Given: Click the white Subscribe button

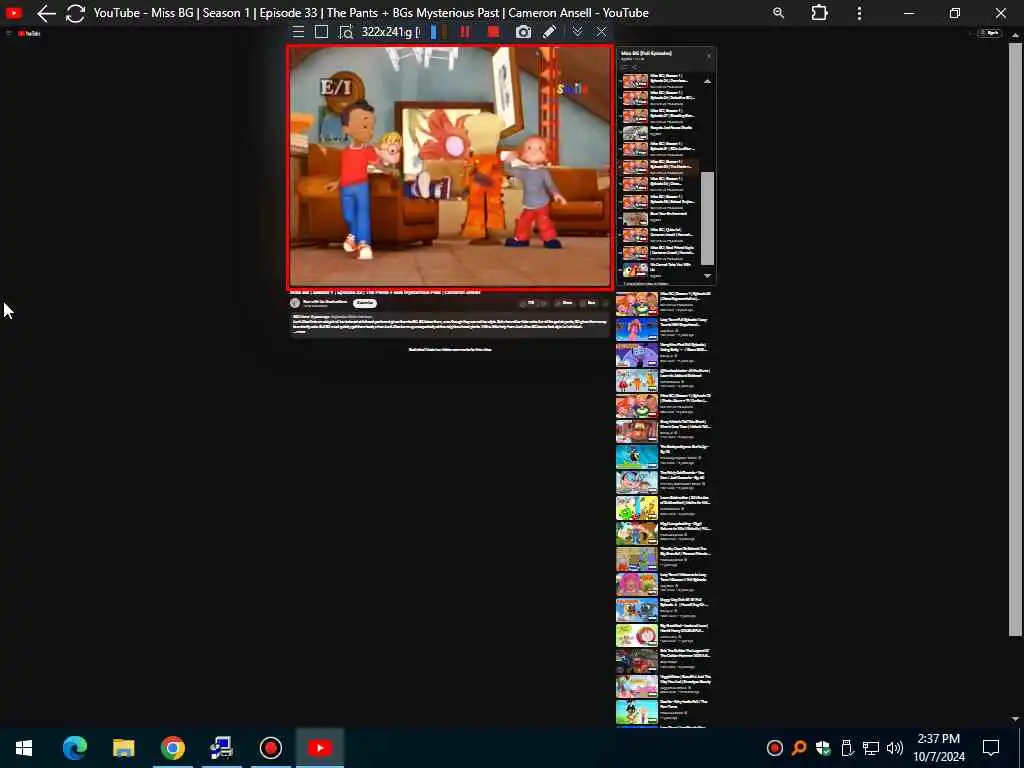Looking at the screenshot, I should pyautogui.click(x=364, y=303).
